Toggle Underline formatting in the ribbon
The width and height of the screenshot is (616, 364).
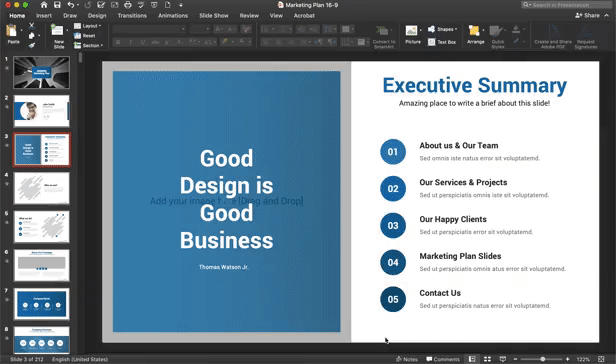(x=143, y=42)
